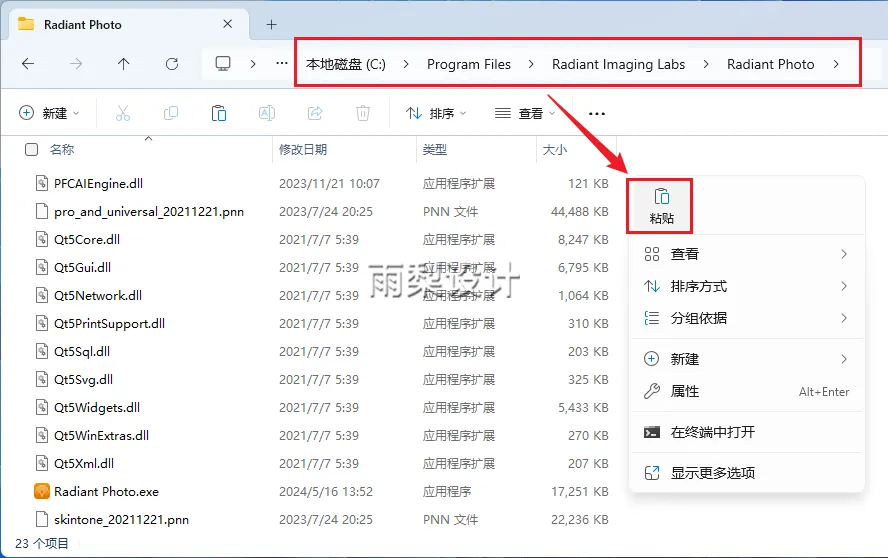This screenshot has height=558, width=888.
Task: Open the 查看 context submenu
Action: click(746, 254)
